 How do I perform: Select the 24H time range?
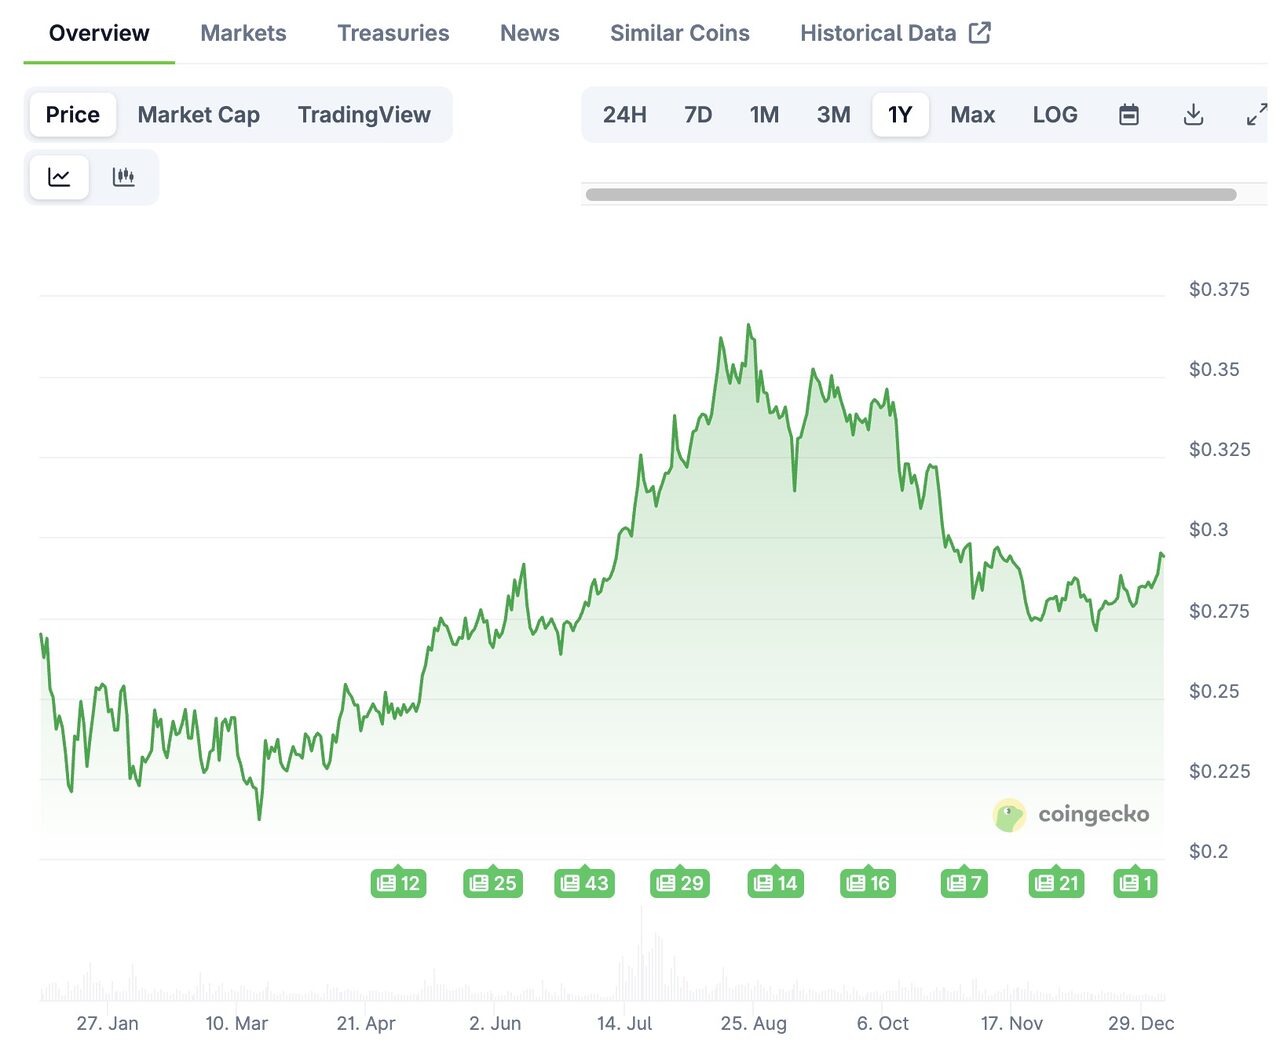[x=624, y=115]
